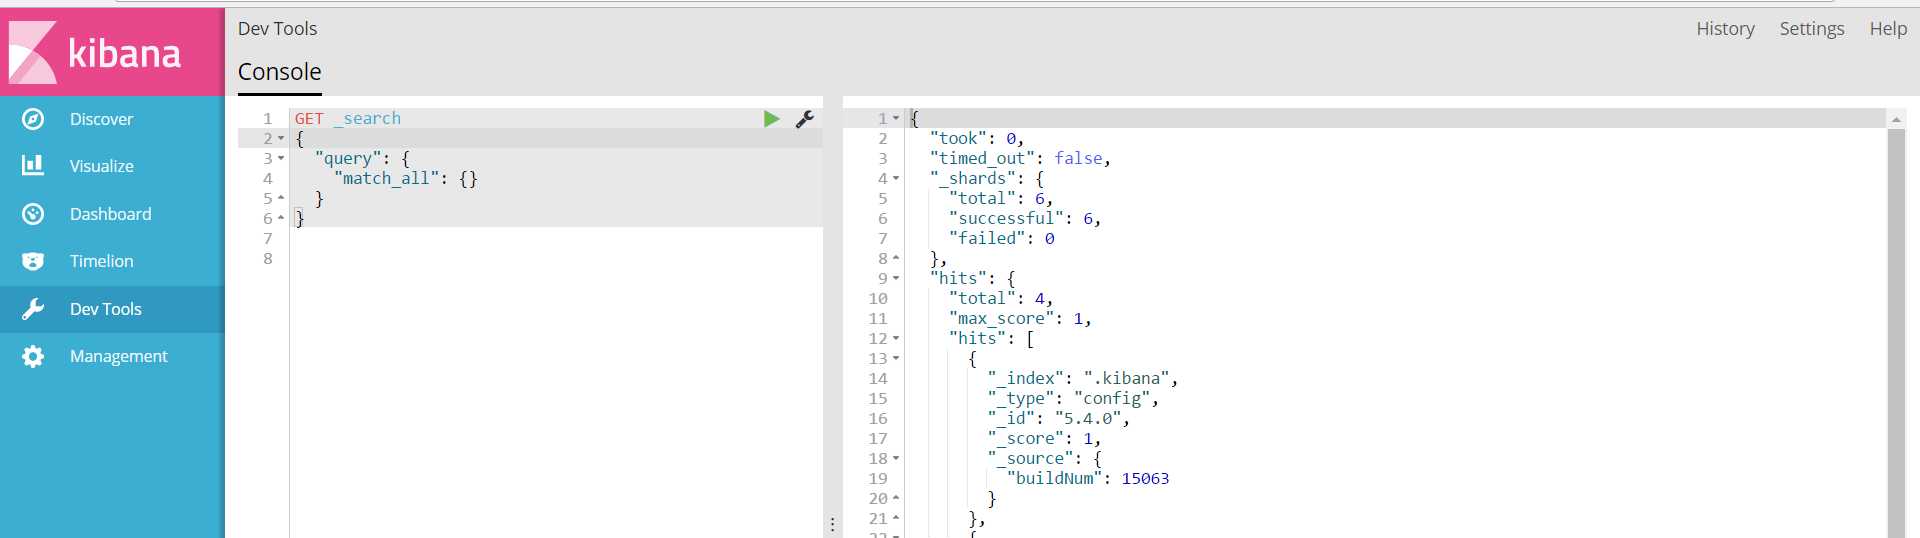Click the response vertical scrollbar track
Screen dimensions: 1920x538
coord(1896,333)
